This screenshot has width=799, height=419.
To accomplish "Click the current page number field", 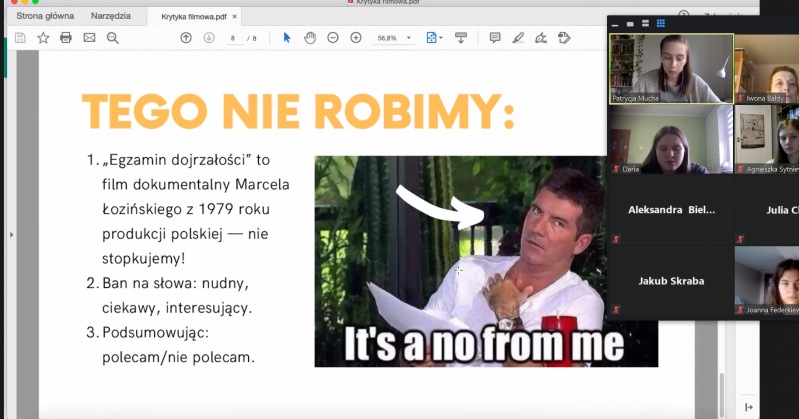I will (233, 38).
